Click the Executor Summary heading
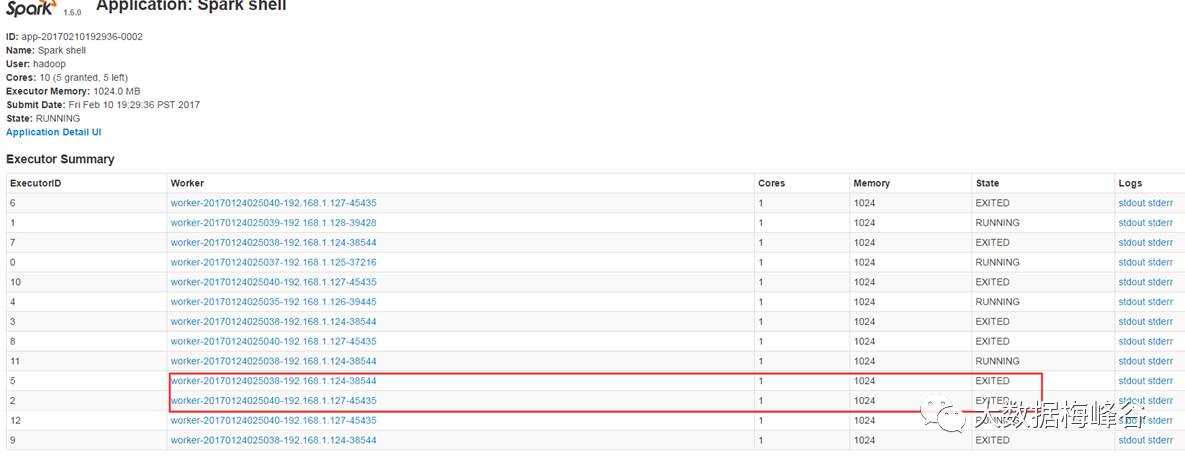This screenshot has height=467, width=1185. 60,159
